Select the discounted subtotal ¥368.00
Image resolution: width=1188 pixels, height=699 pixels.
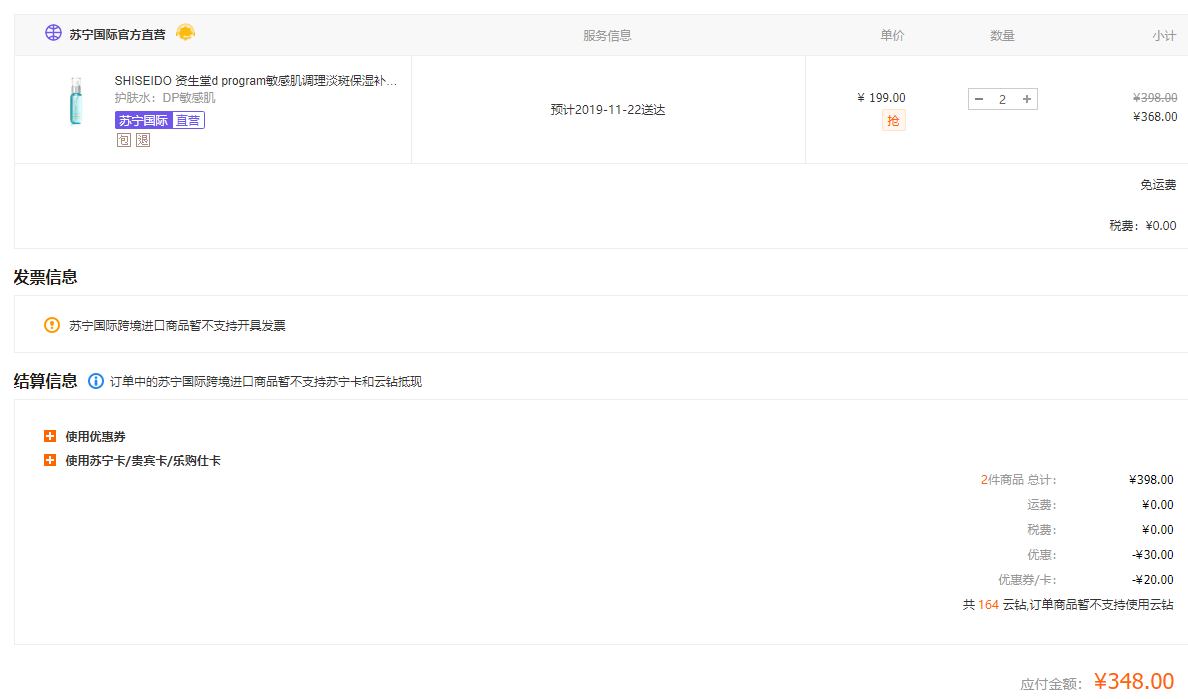1155,117
